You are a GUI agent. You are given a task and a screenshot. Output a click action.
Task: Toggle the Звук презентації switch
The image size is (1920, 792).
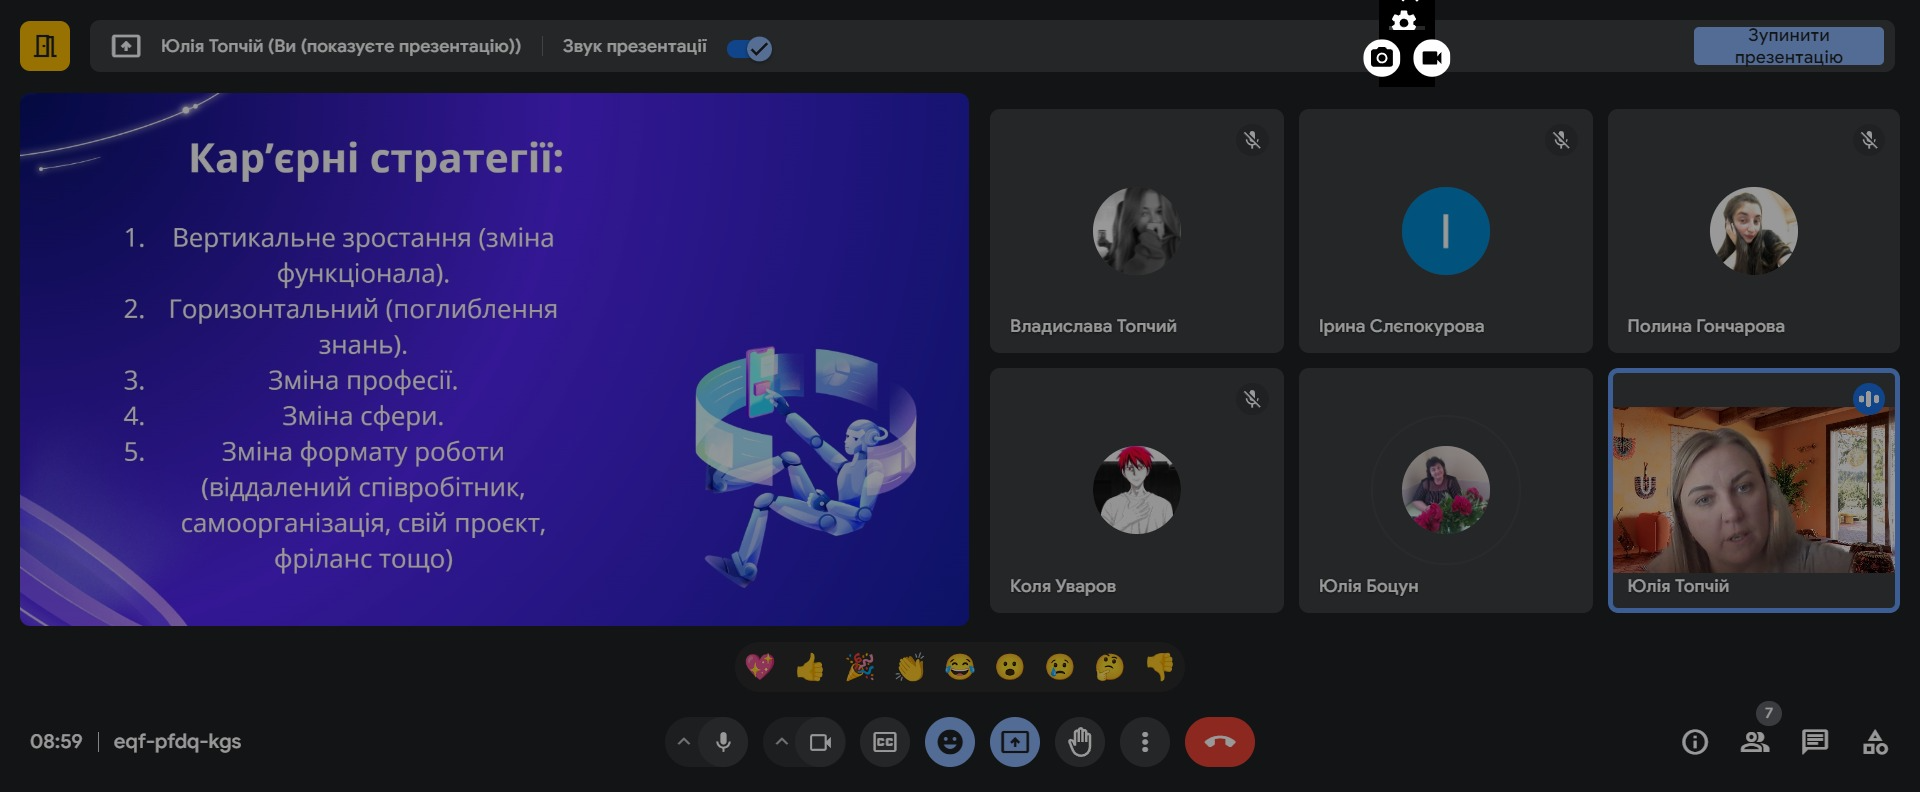(x=749, y=48)
